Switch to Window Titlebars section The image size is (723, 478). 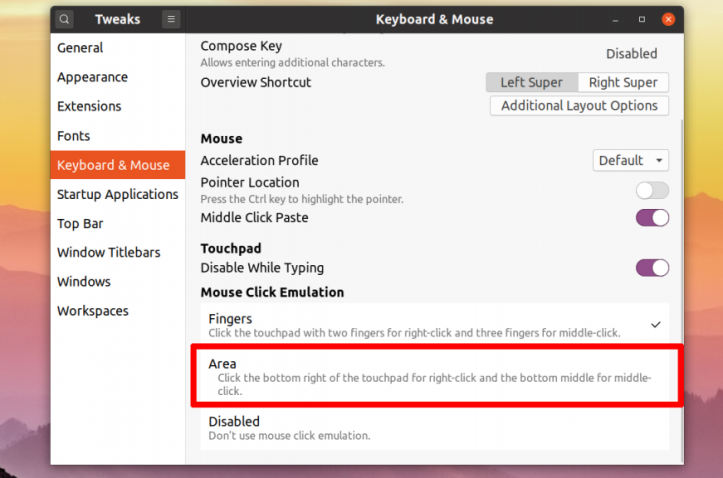tap(108, 252)
